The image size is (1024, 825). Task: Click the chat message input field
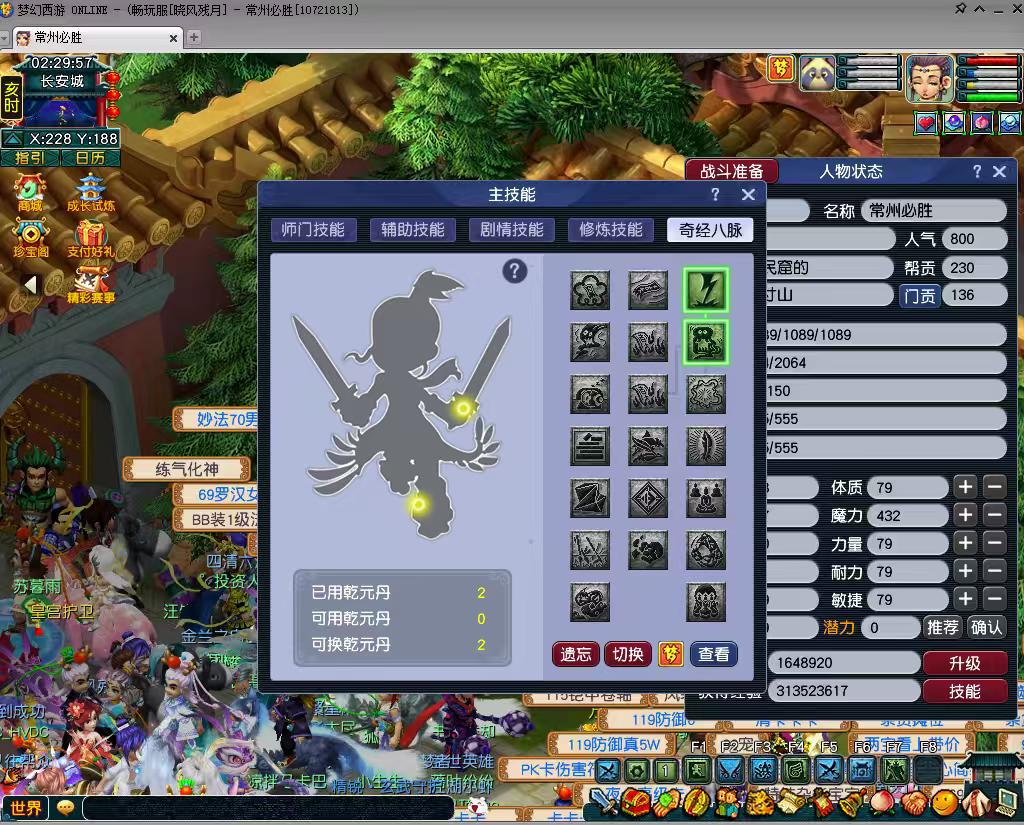pos(268,808)
